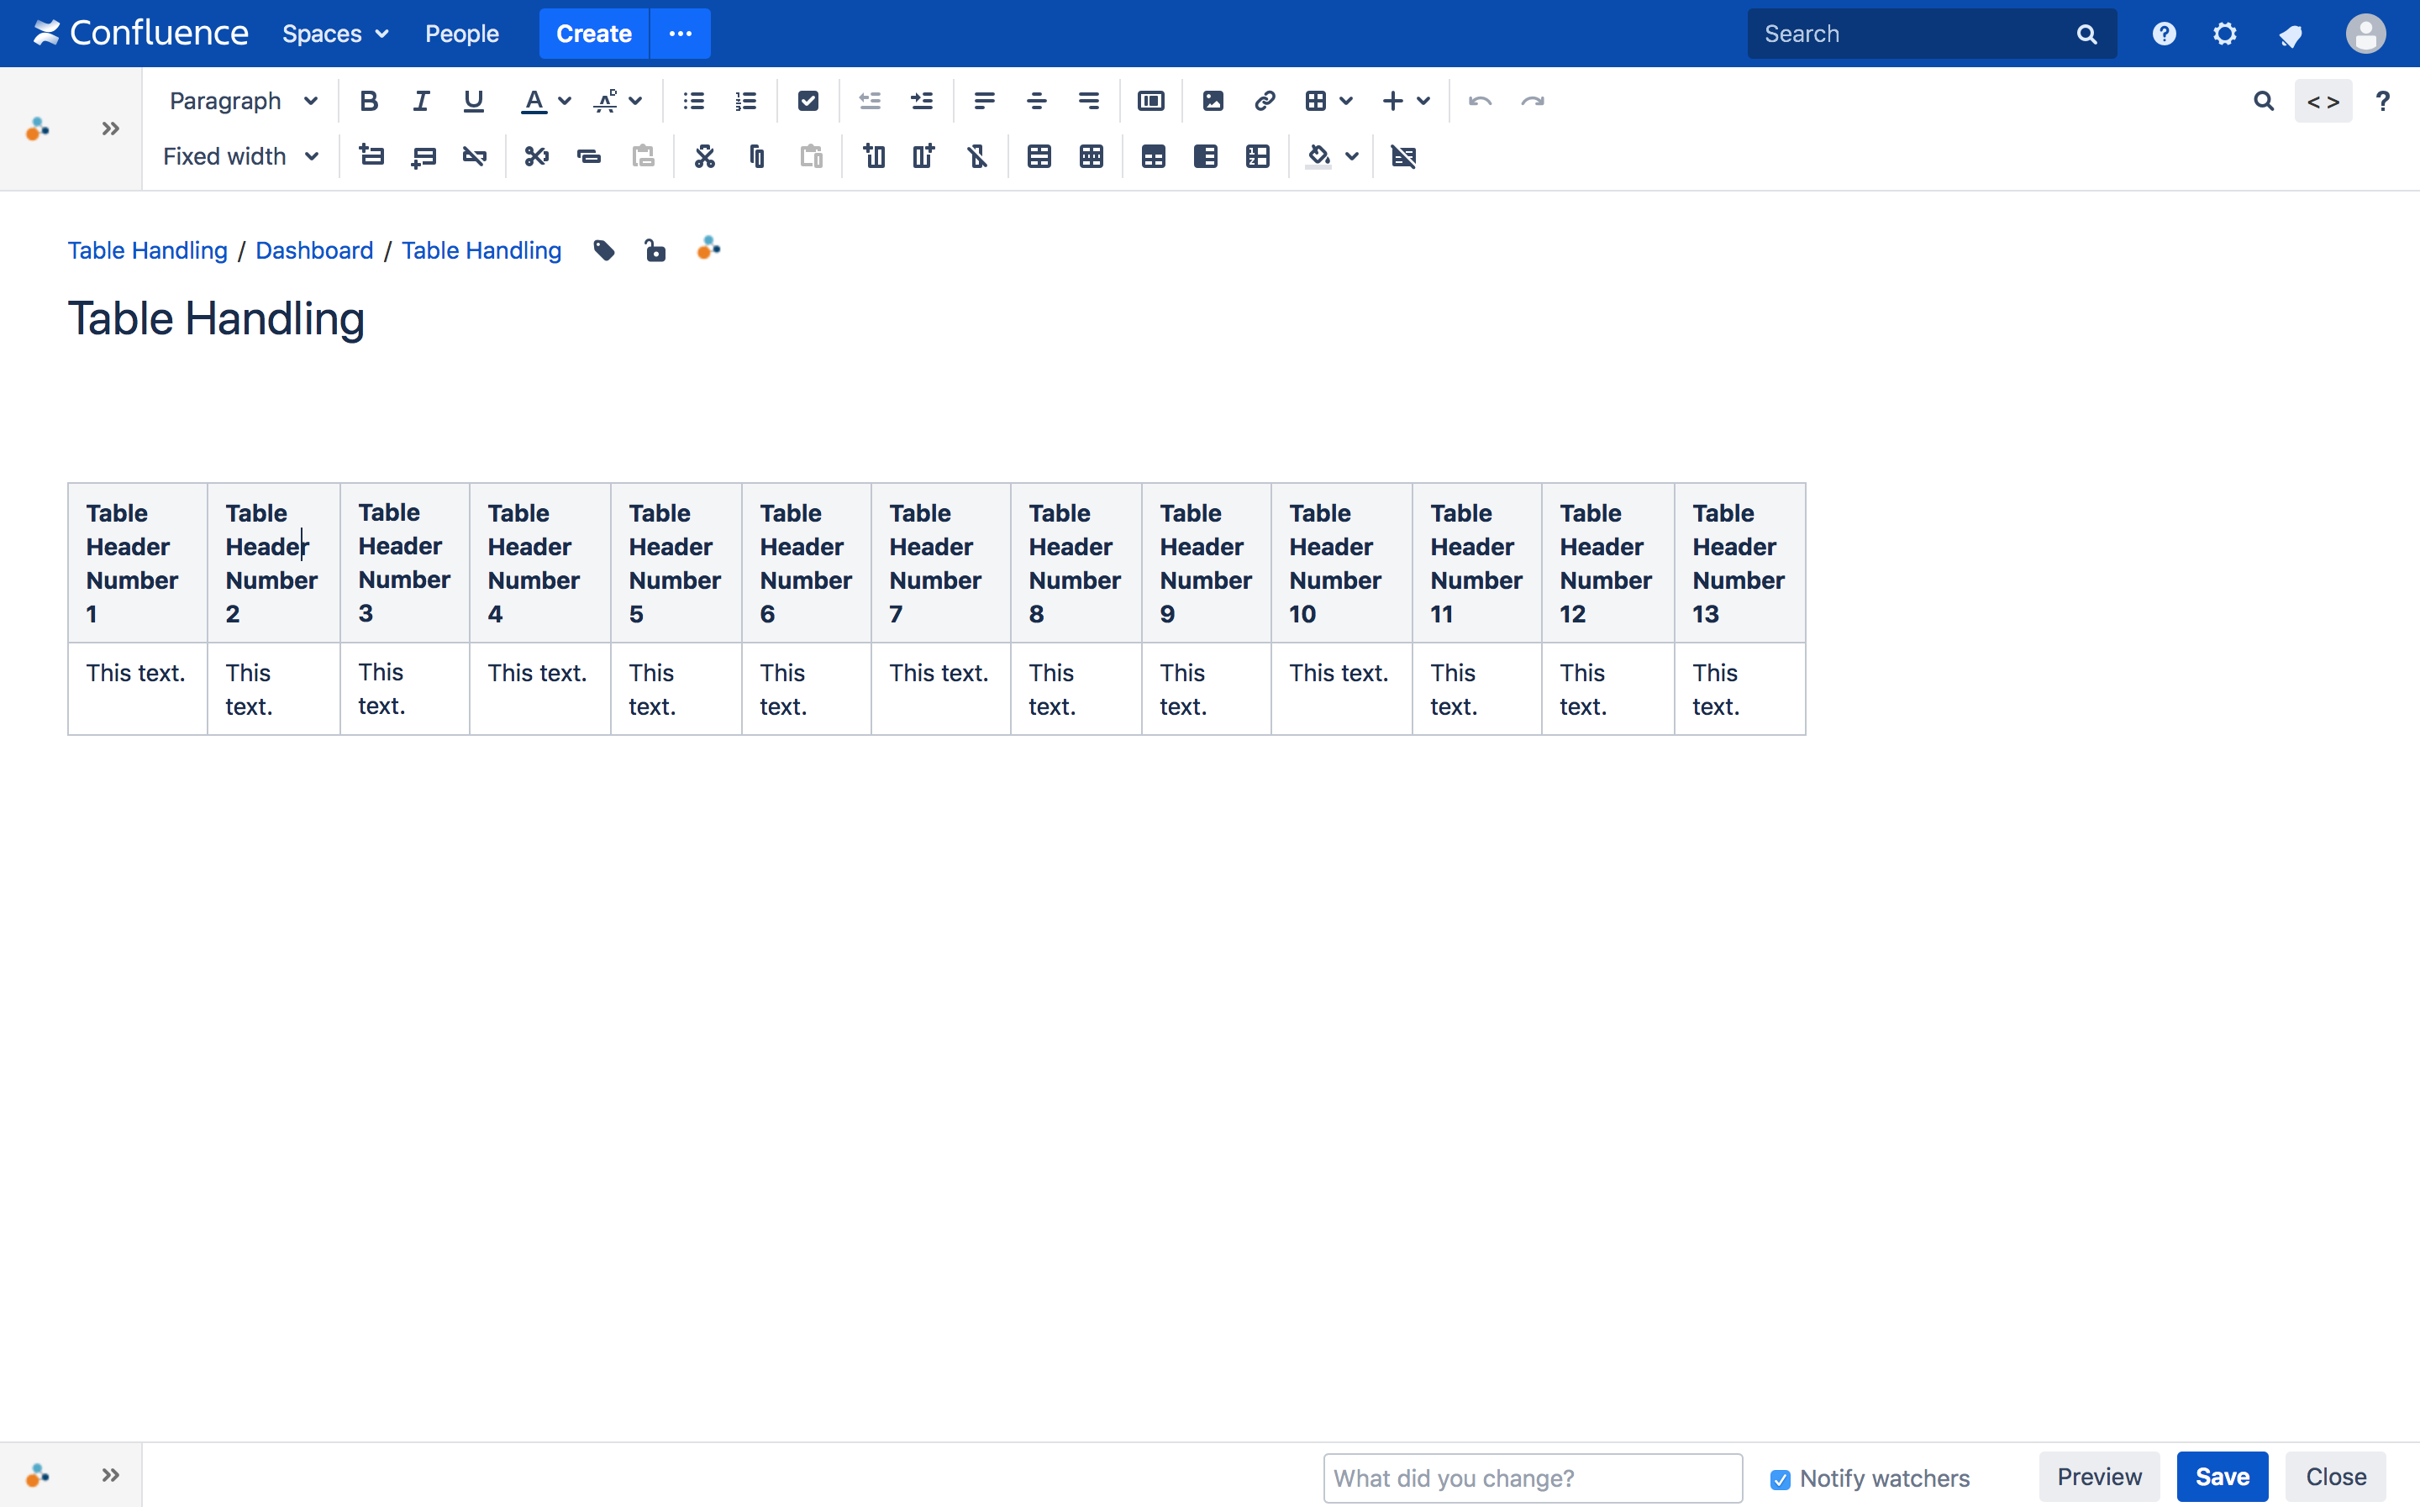Follow the Dashboard breadcrumb link
Screen dimensions: 2420x1512
tap(314, 250)
